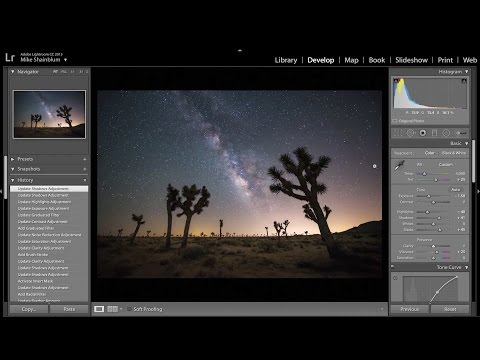Adjust the Highlights slider
This screenshot has height=360, width=480.
click(x=427, y=212)
